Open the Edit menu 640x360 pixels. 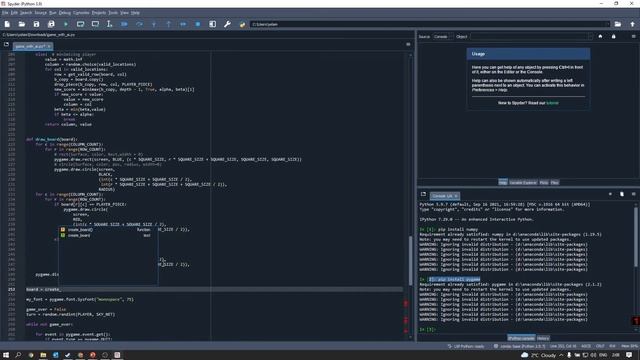tap(14, 13)
